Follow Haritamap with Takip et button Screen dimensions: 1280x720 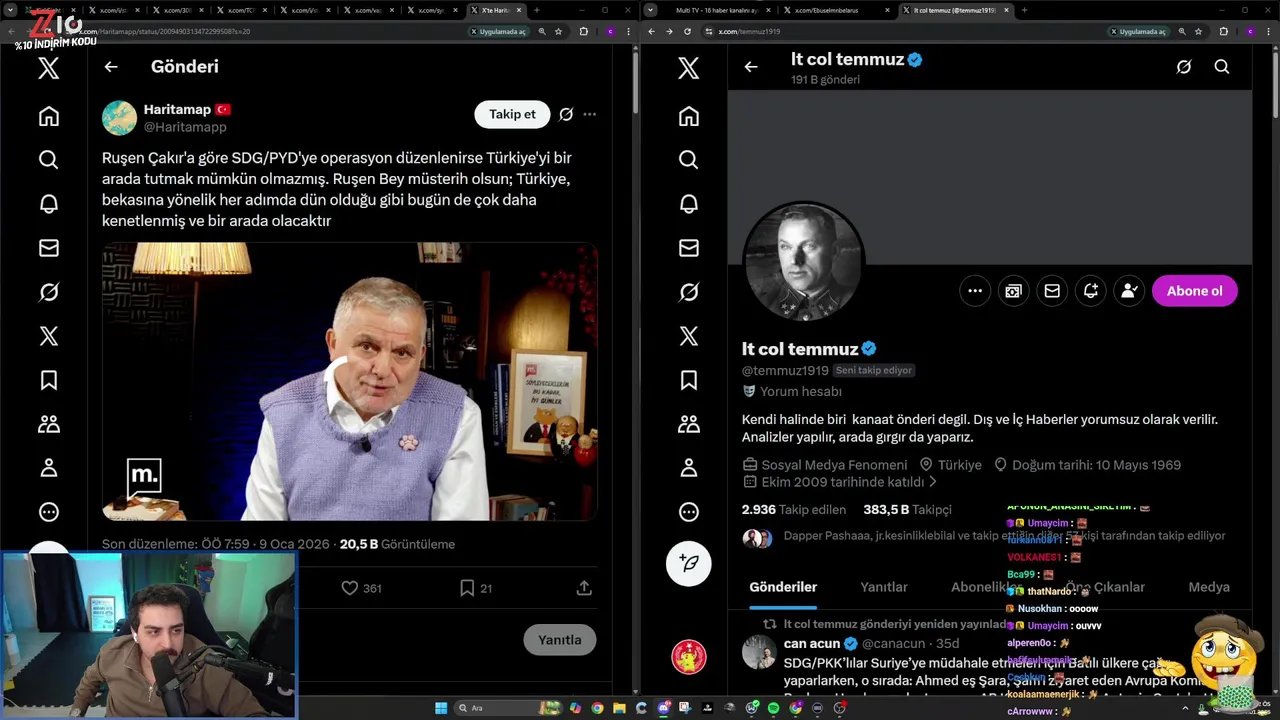coord(512,114)
